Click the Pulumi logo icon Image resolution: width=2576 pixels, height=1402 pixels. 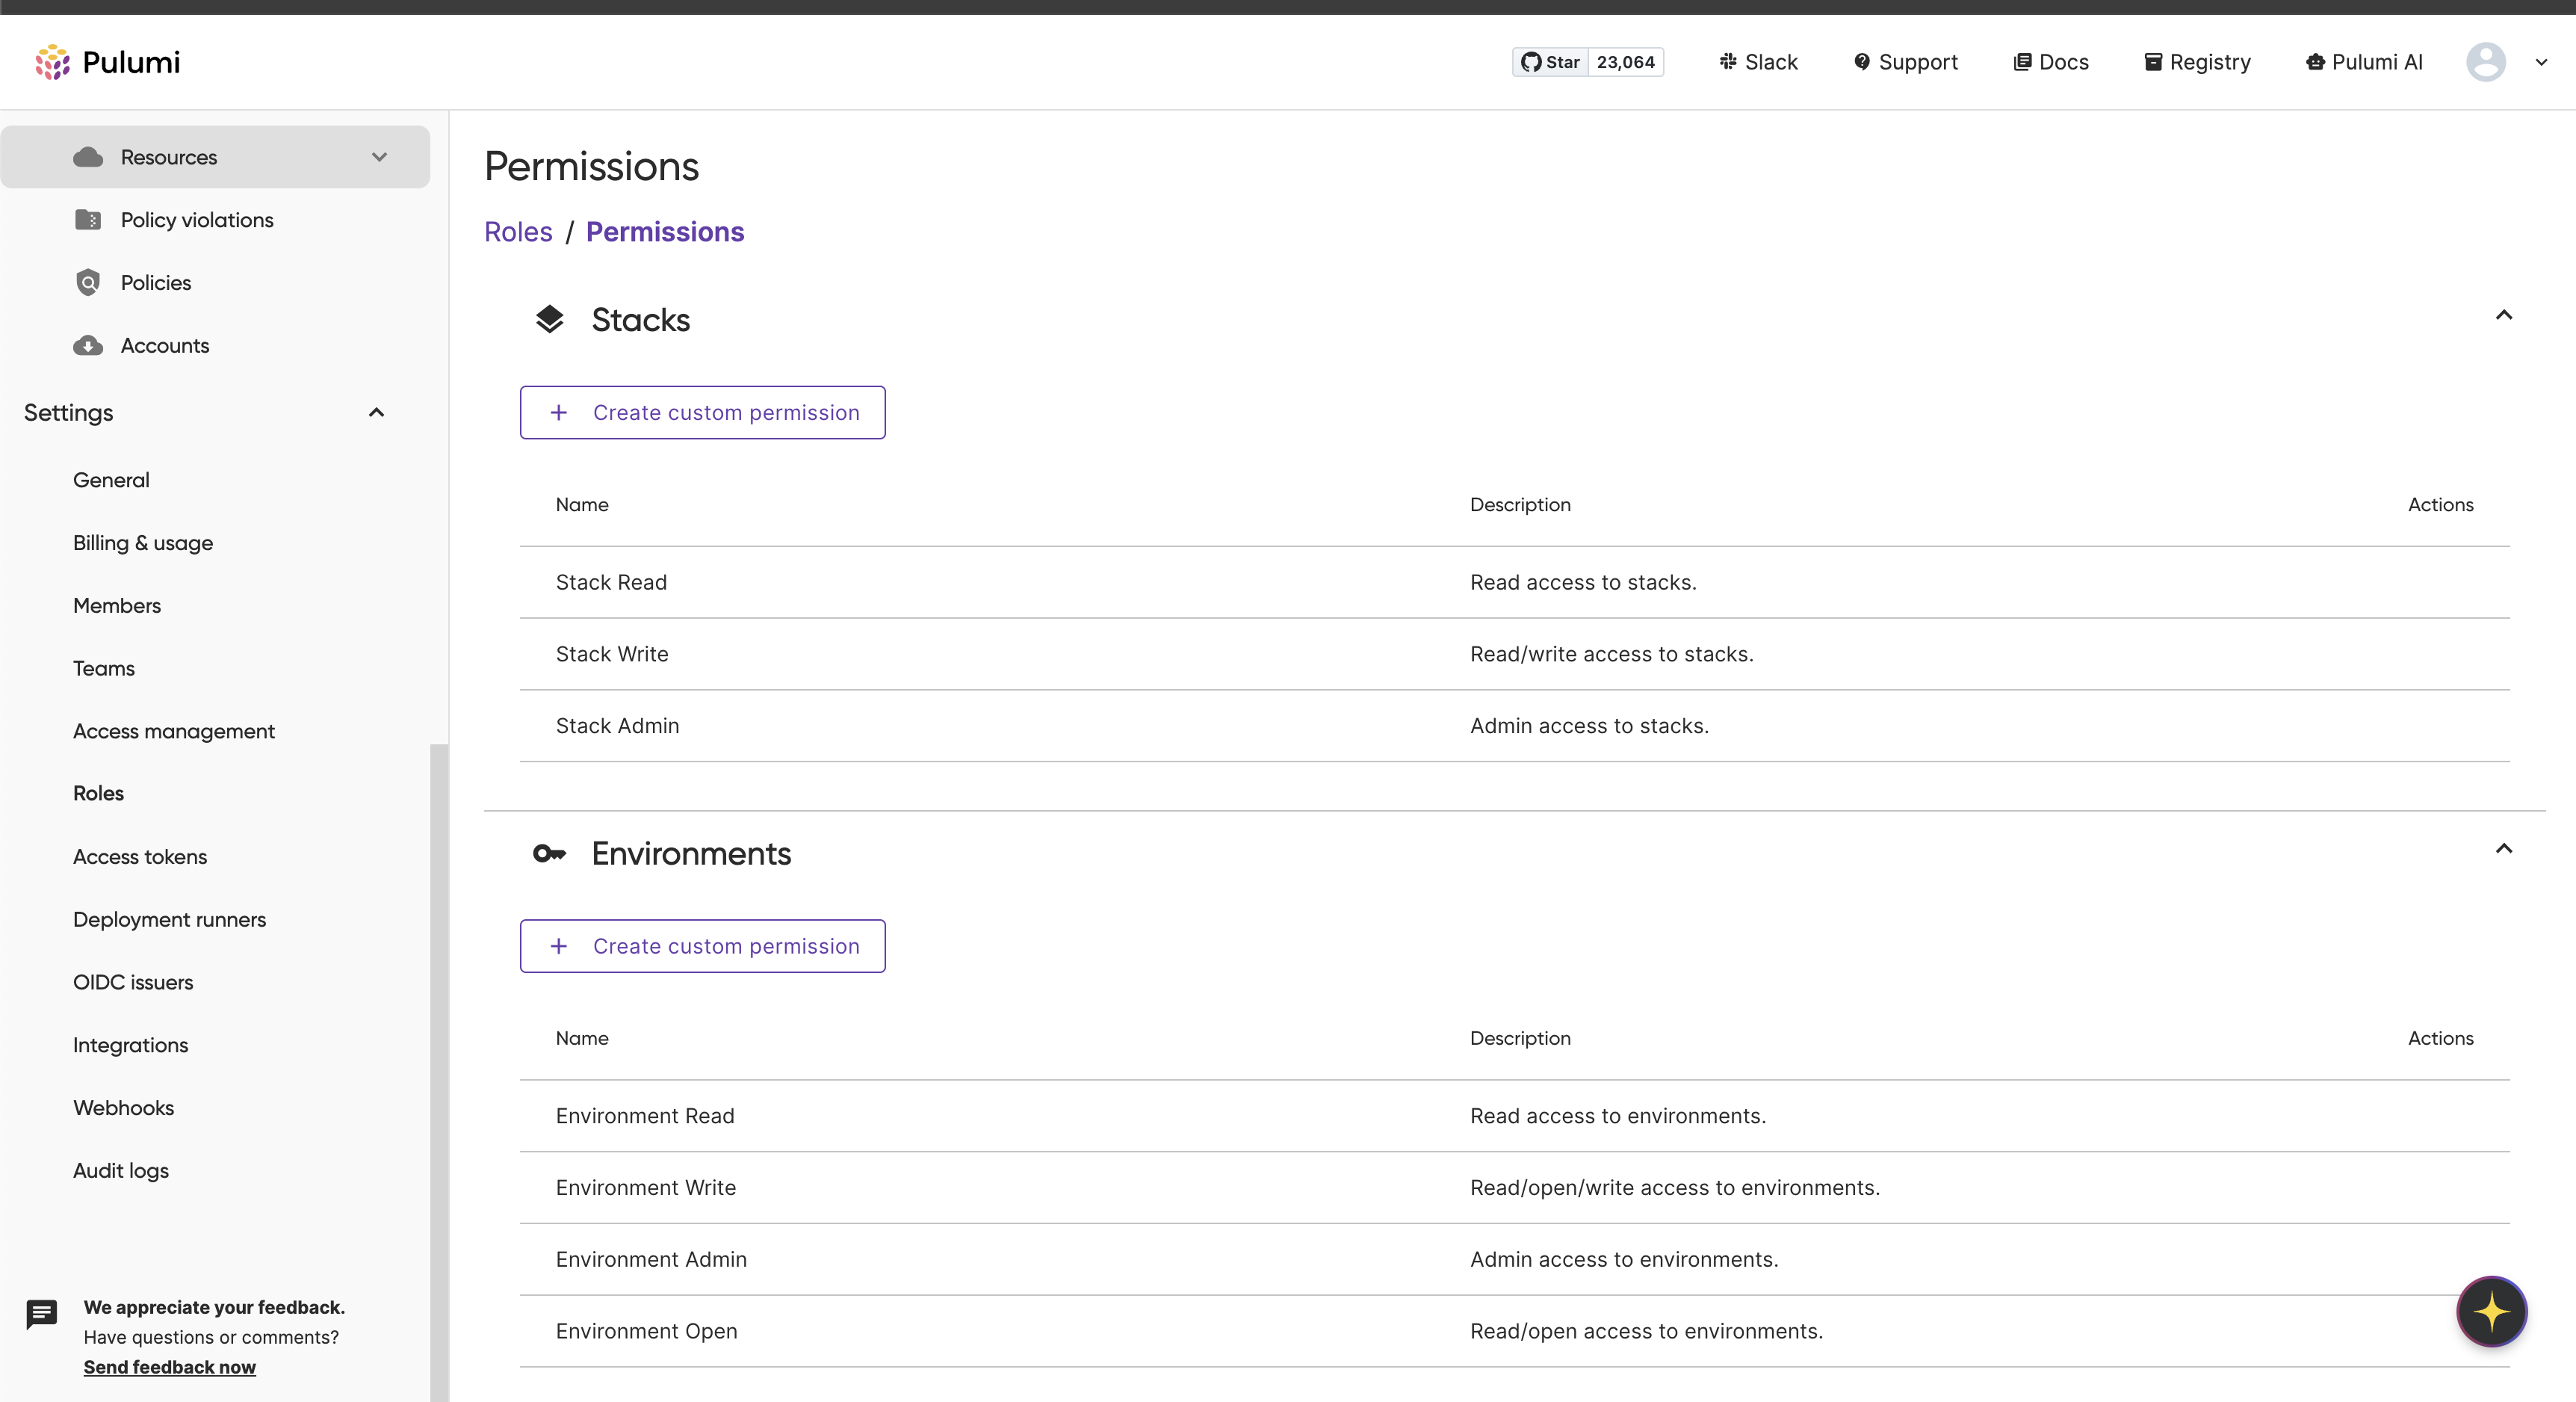click(x=52, y=62)
